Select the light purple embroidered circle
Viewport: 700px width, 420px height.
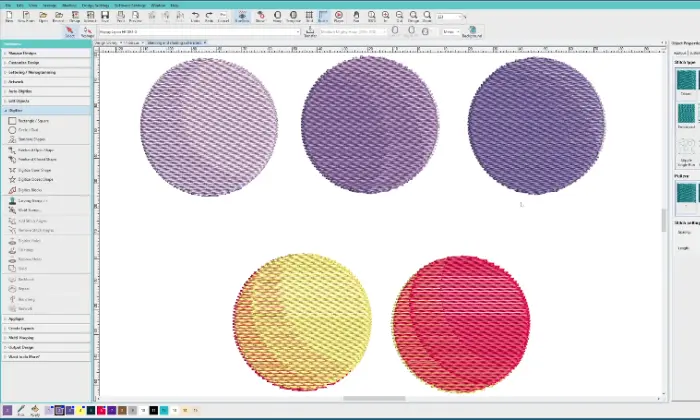(x=209, y=127)
